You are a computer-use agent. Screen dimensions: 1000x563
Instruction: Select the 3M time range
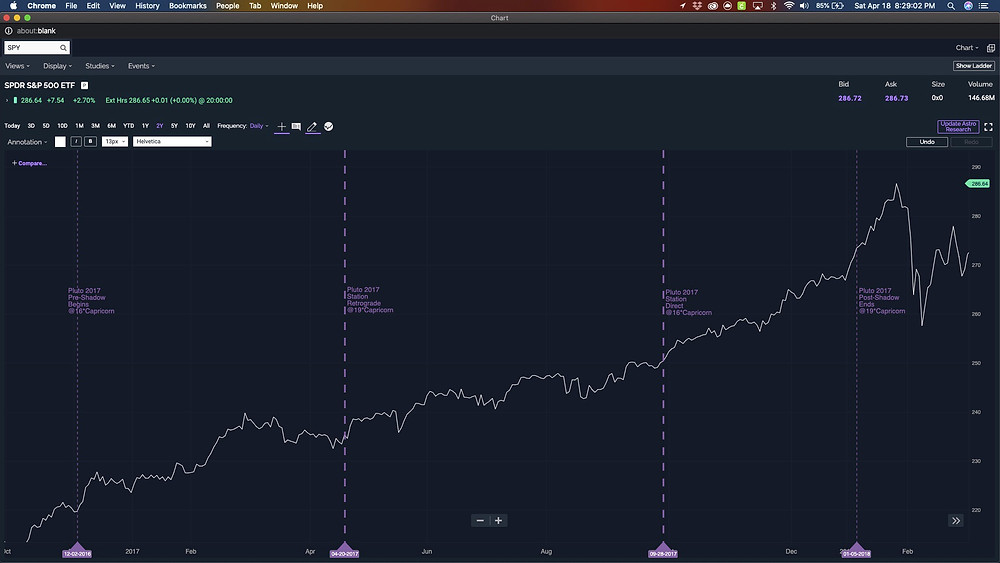coord(95,126)
